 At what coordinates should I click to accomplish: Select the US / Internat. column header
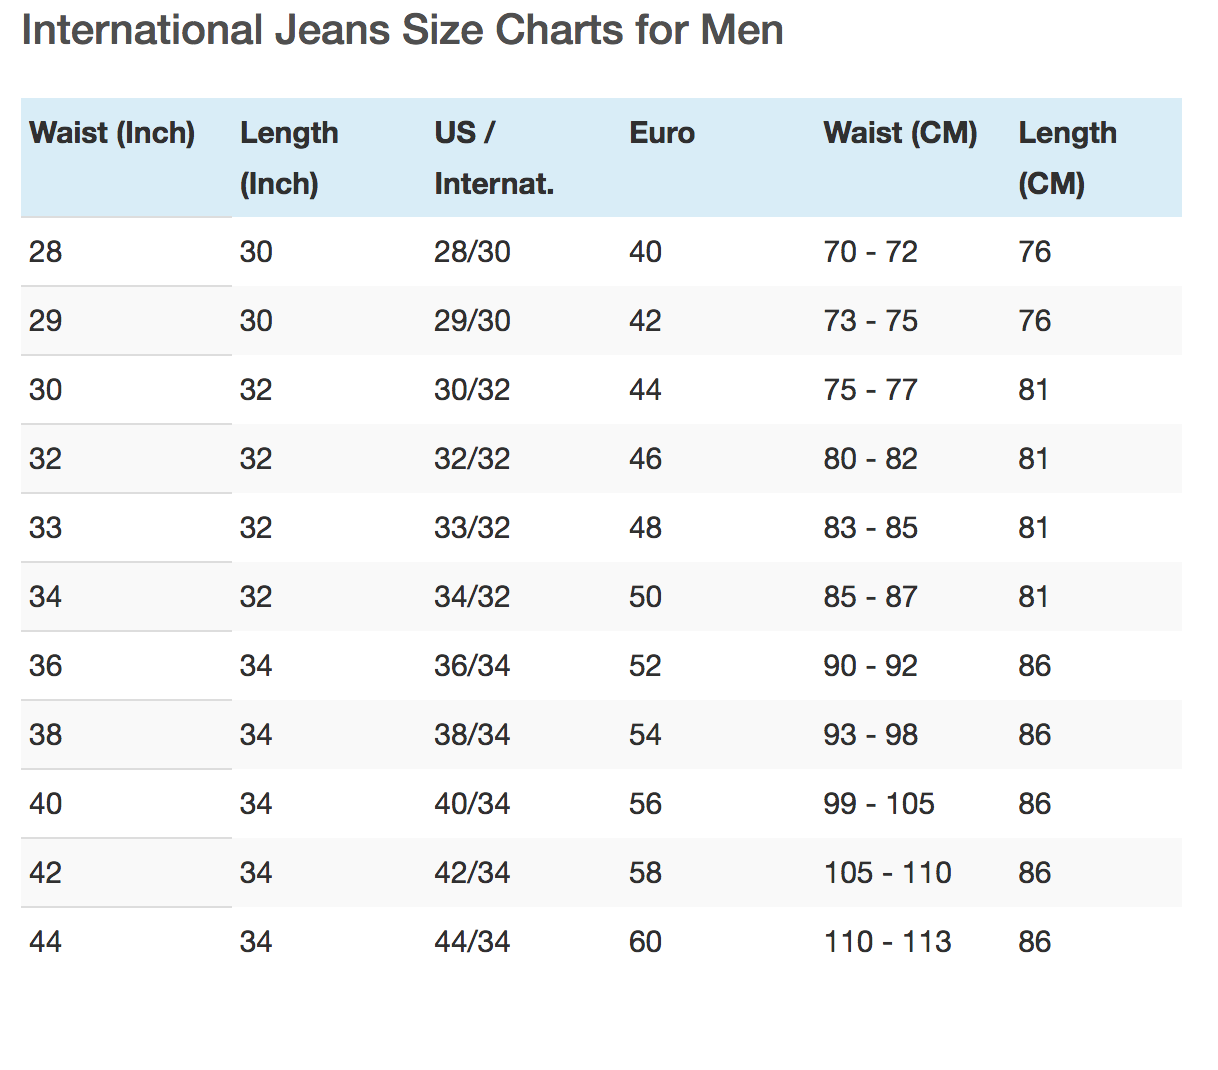494,158
